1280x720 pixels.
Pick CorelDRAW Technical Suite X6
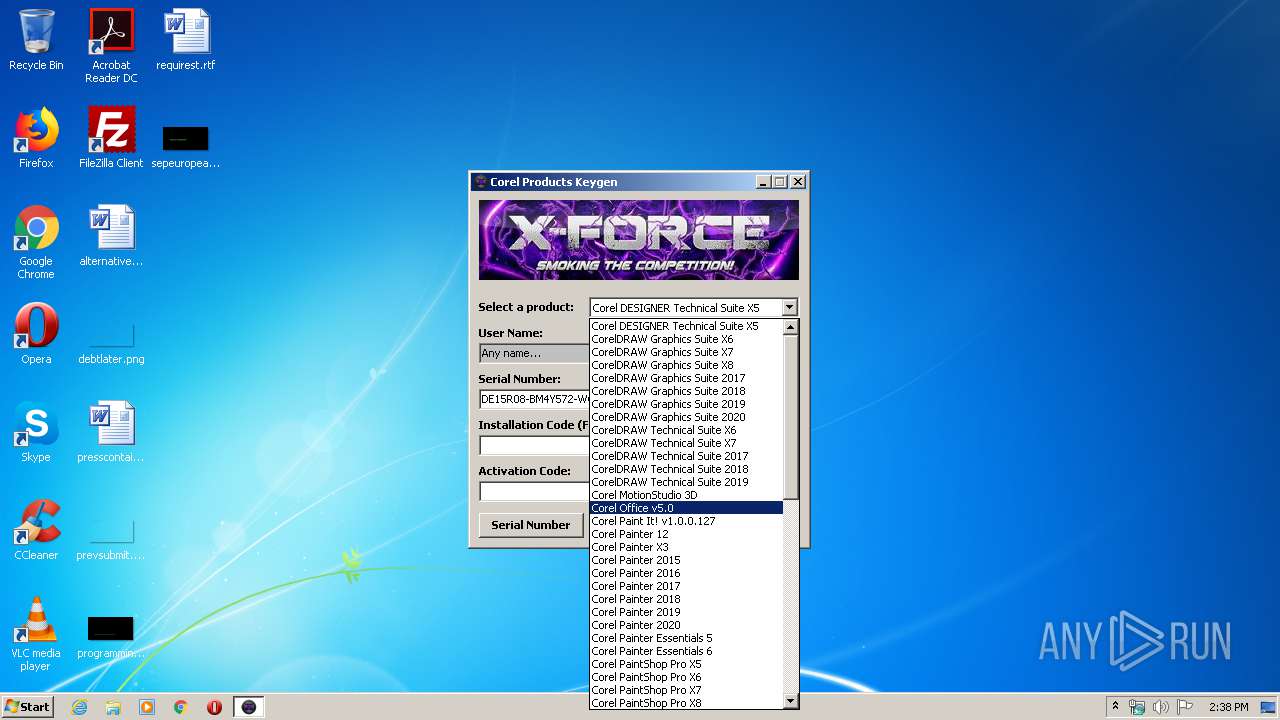[686, 430]
